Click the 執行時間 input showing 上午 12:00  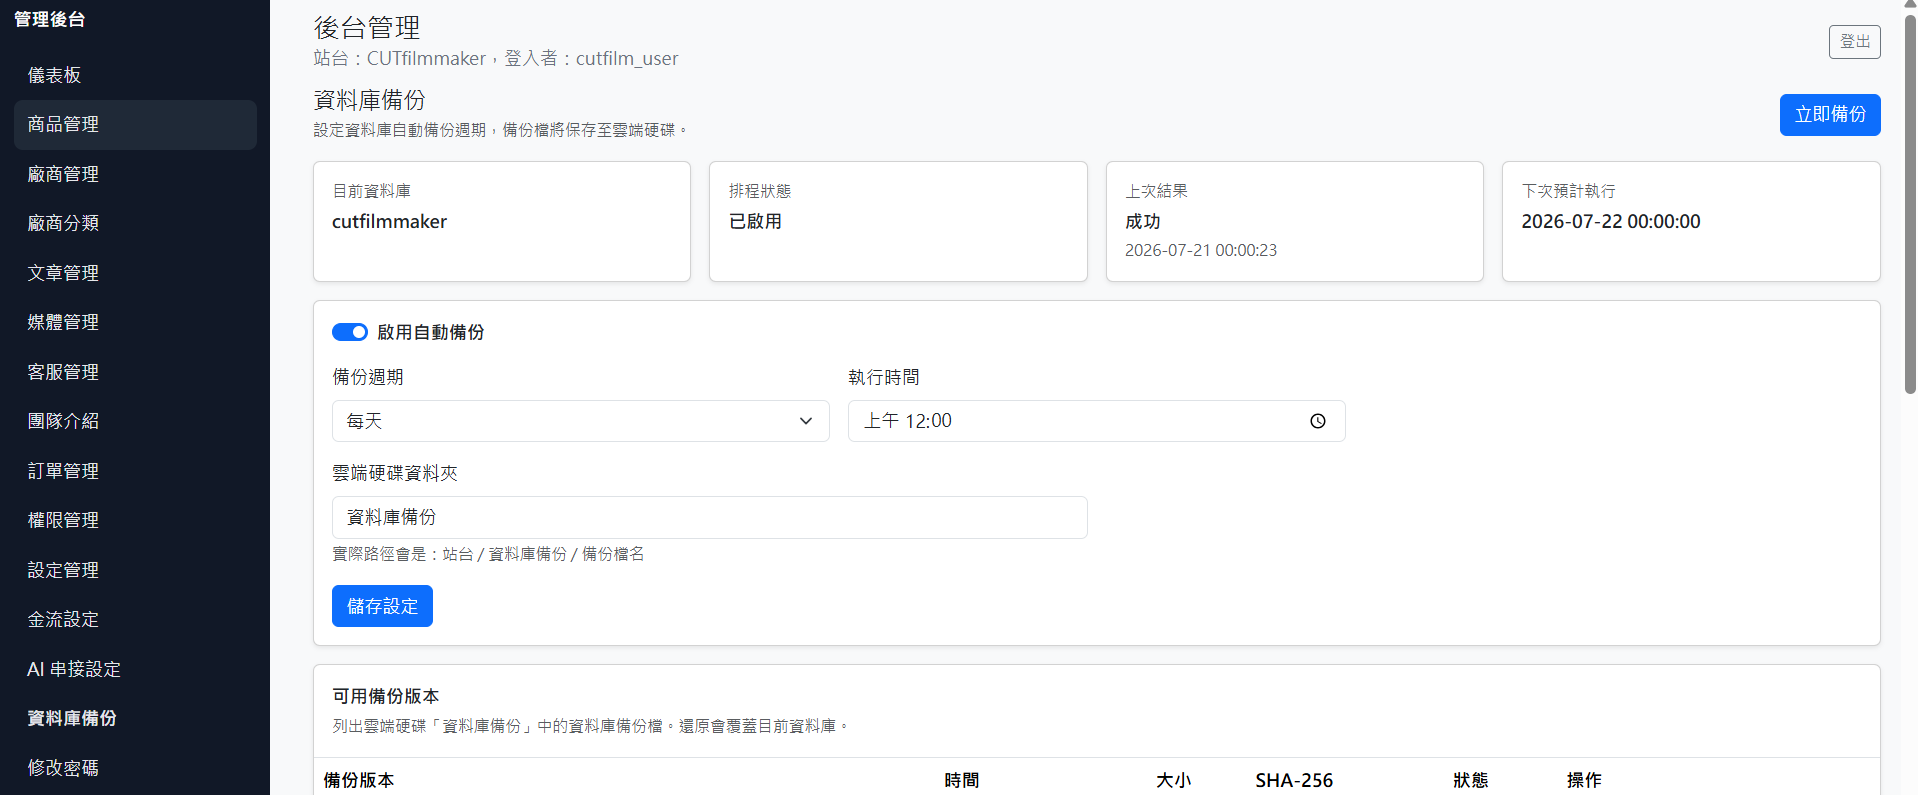pos(1096,421)
